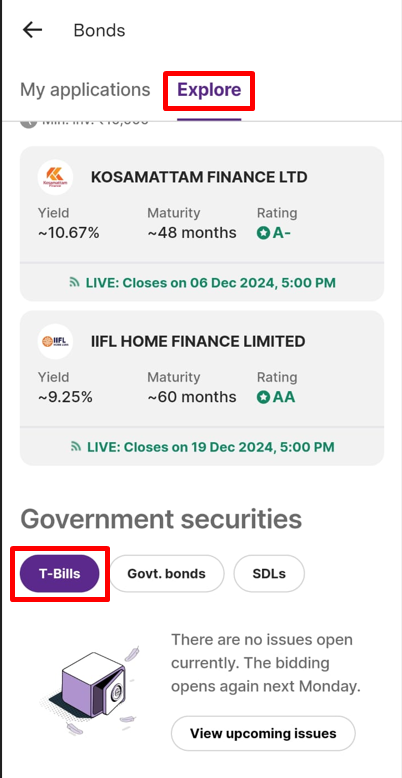Screen dimensions: 402x778
Task: Click View upcoming issues button
Action: (x=263, y=733)
